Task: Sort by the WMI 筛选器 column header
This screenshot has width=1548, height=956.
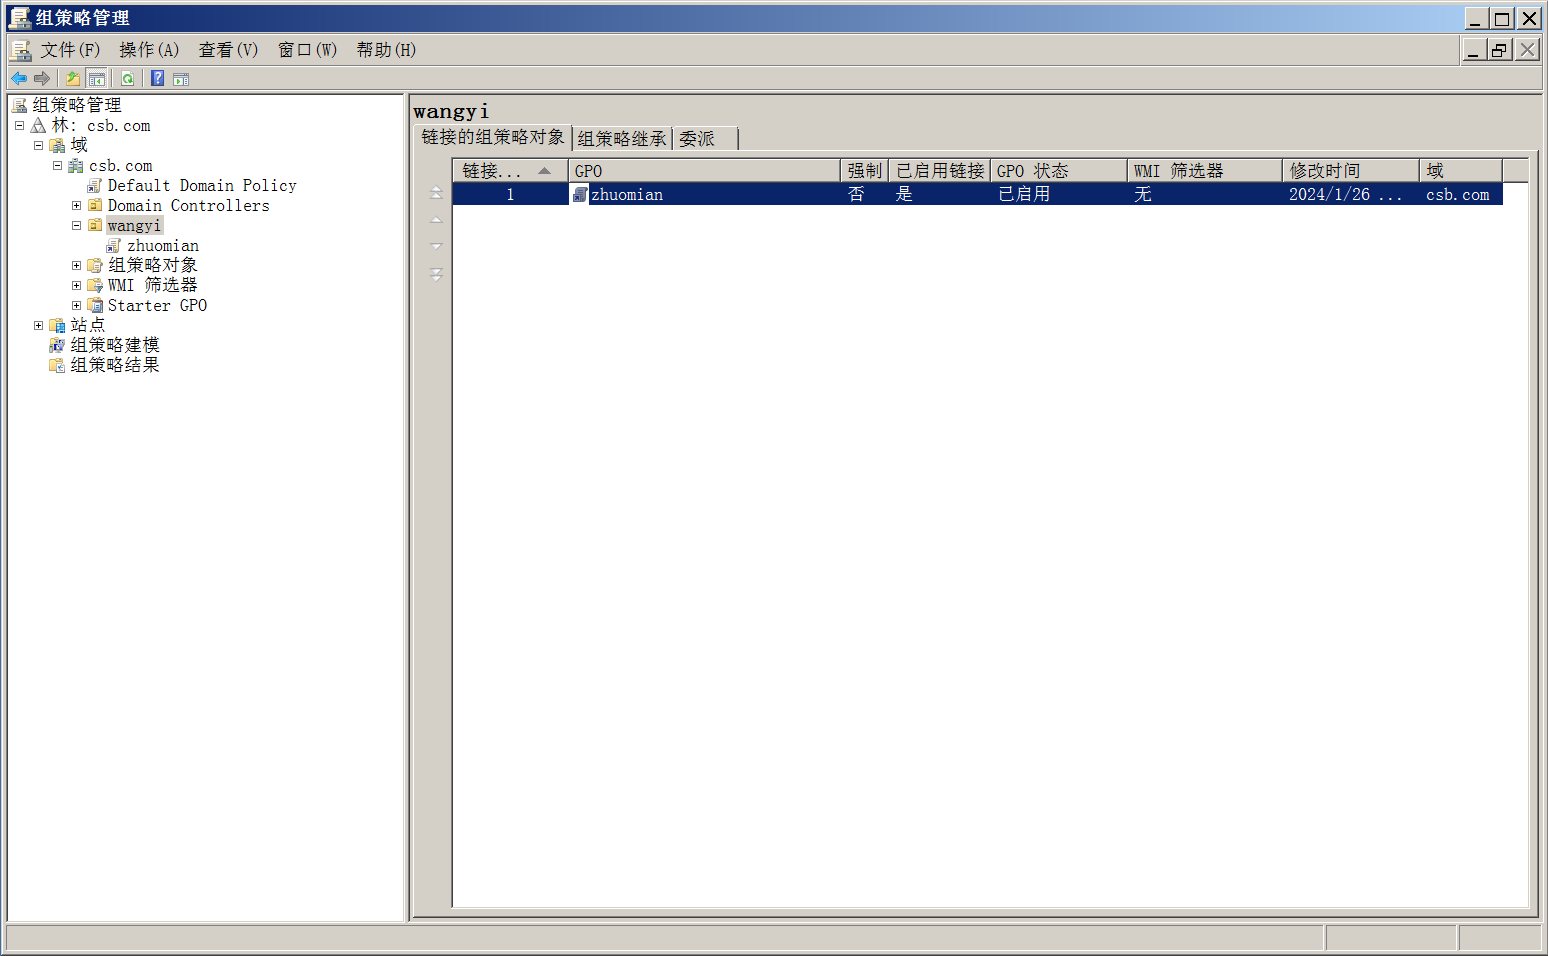Action: pos(1205,171)
